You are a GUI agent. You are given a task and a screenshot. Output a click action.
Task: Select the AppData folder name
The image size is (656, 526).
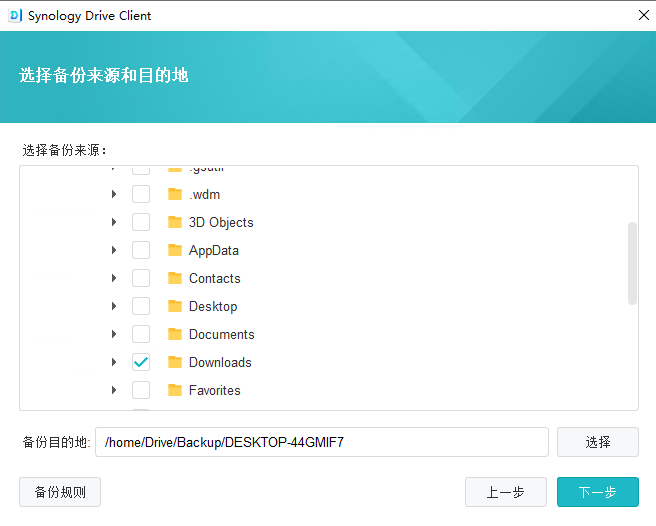click(214, 251)
